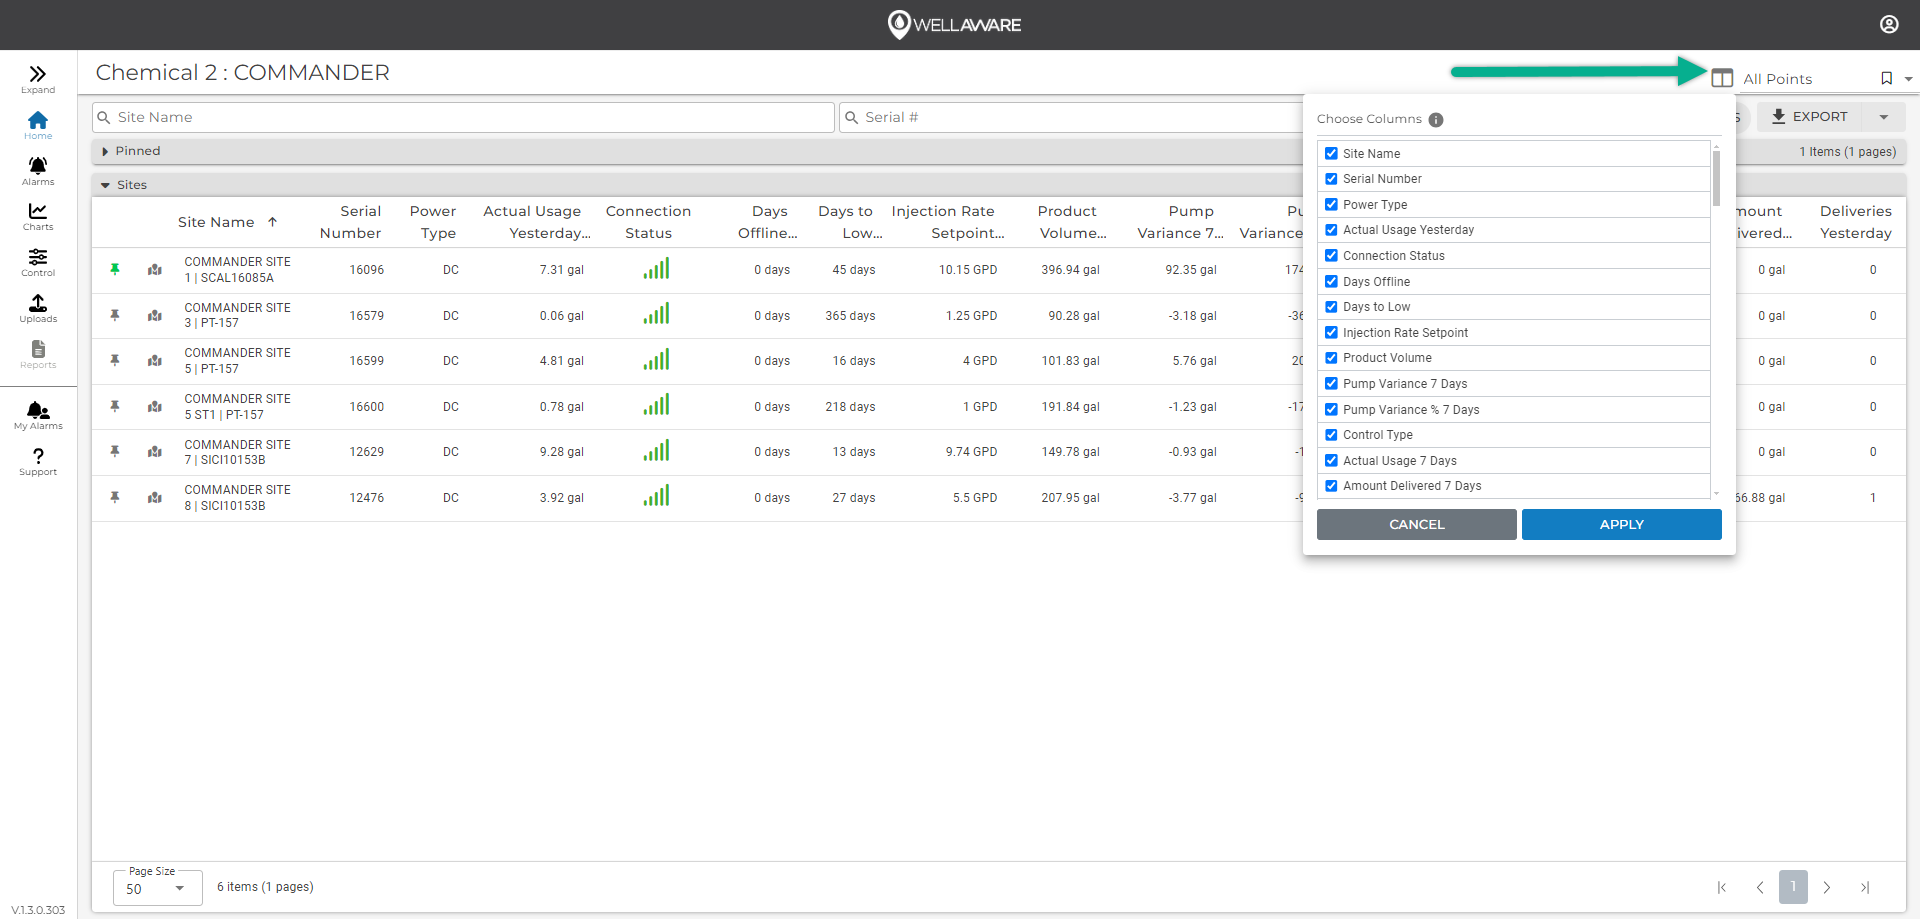Viewport: 1920px width, 919px height.
Task: Expand the left sidebar navigation
Action: pyautogui.click(x=38, y=79)
